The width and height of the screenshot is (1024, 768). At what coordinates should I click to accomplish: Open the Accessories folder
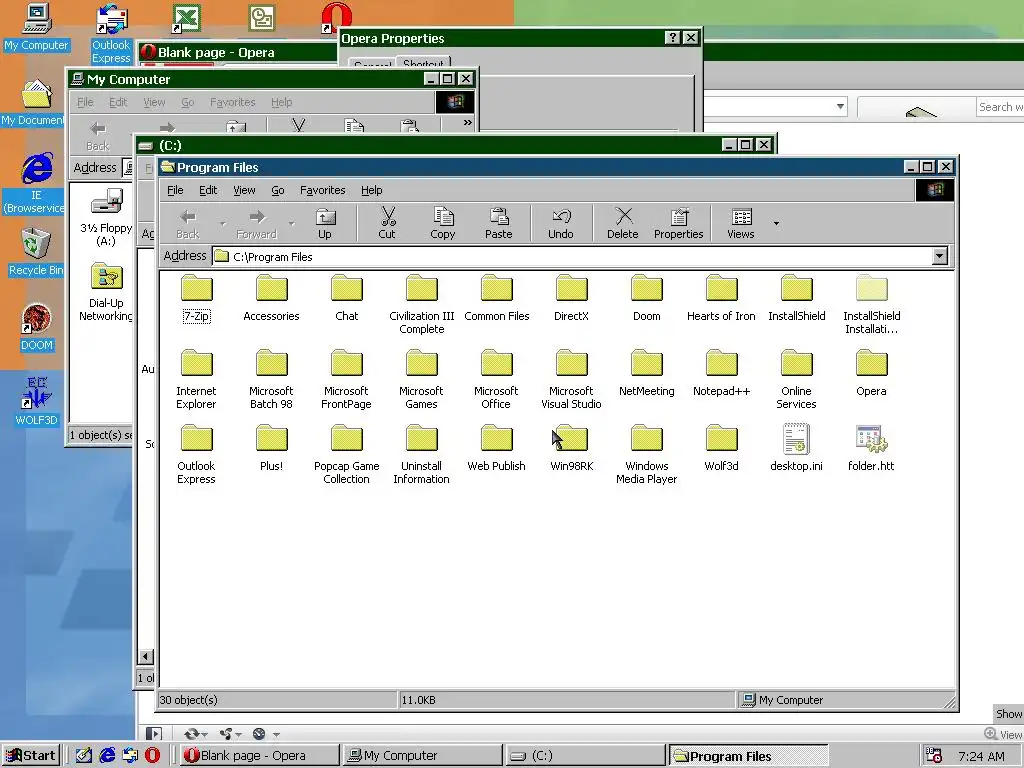point(271,299)
